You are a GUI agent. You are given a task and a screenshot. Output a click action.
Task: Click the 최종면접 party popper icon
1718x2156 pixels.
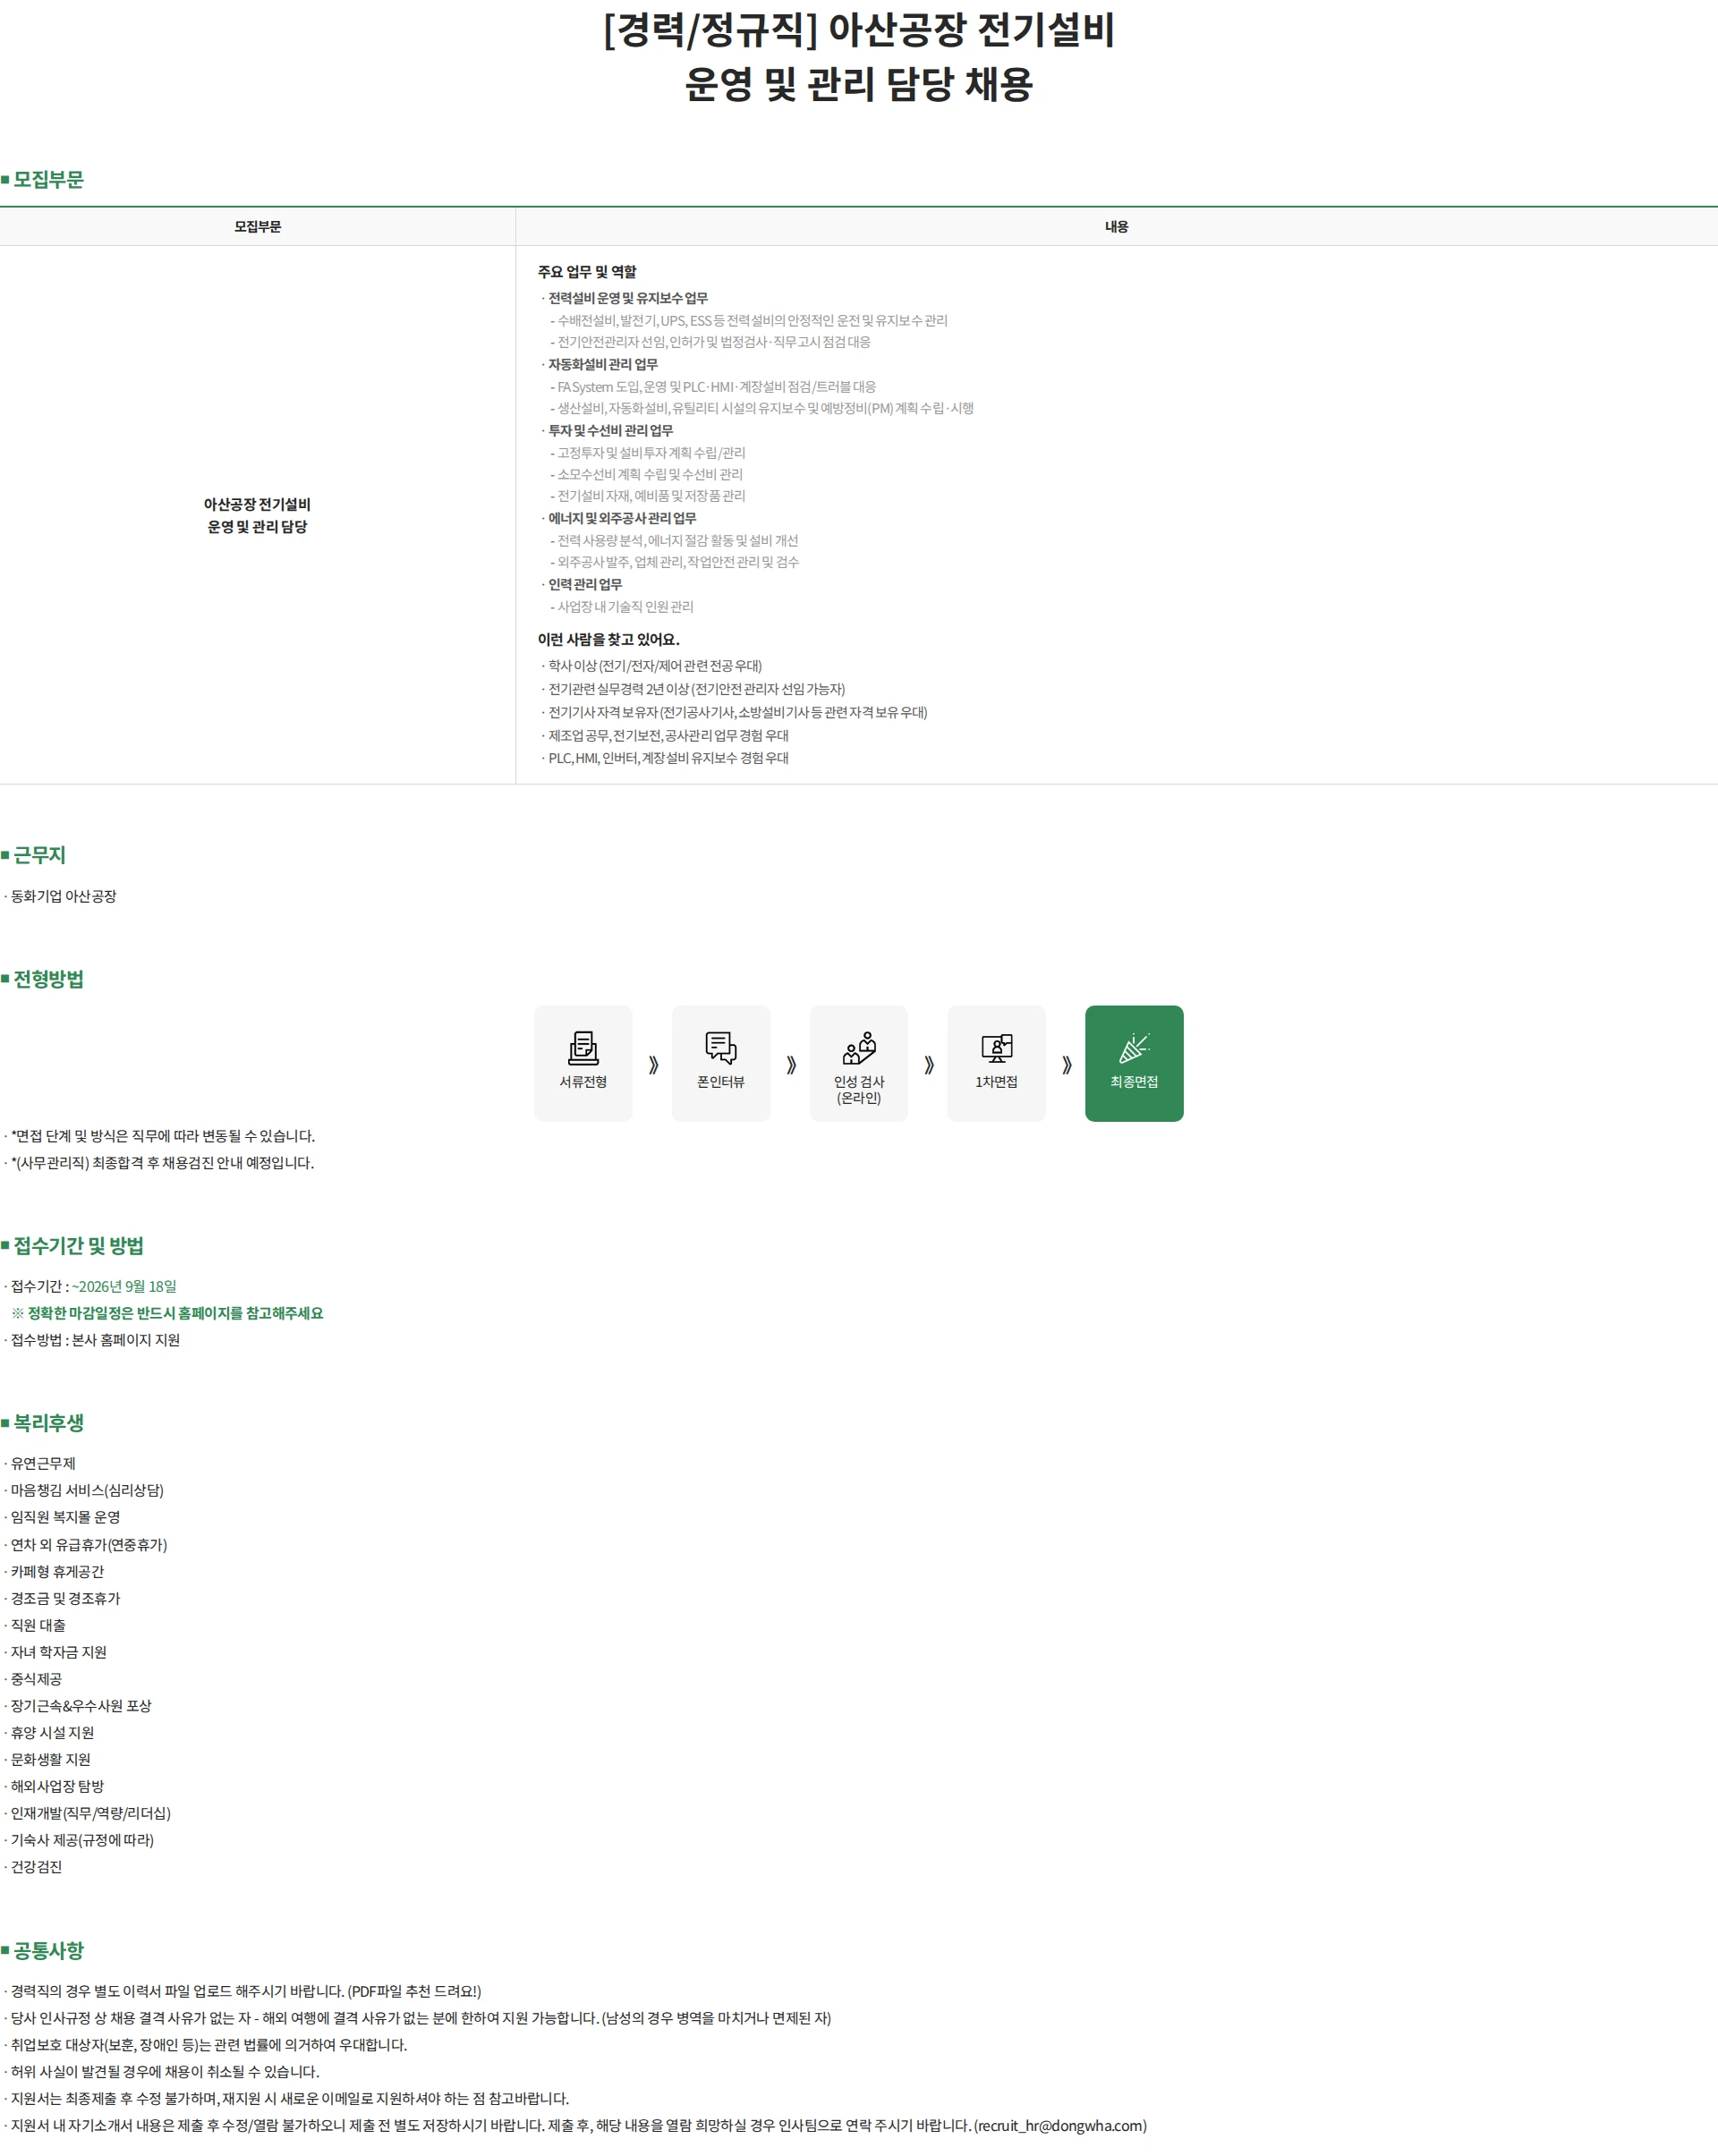pos(1134,1047)
